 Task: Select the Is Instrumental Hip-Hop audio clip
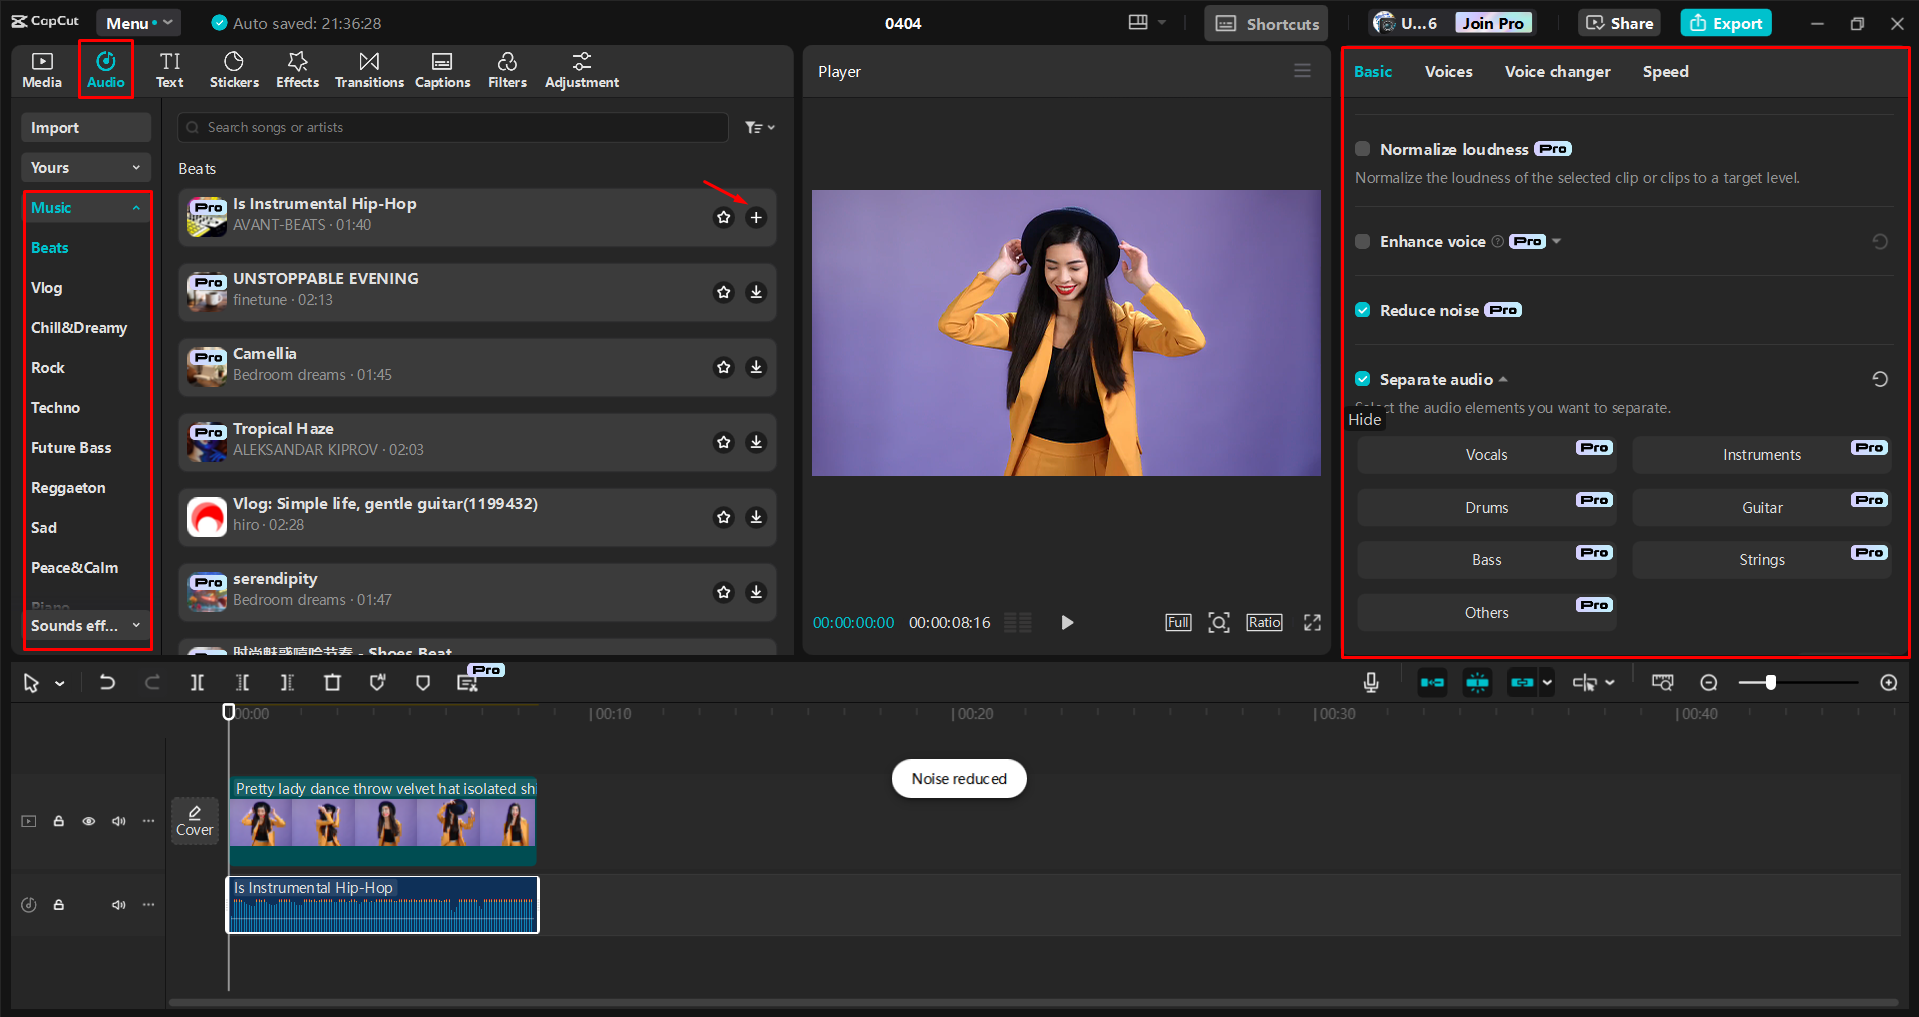382,905
